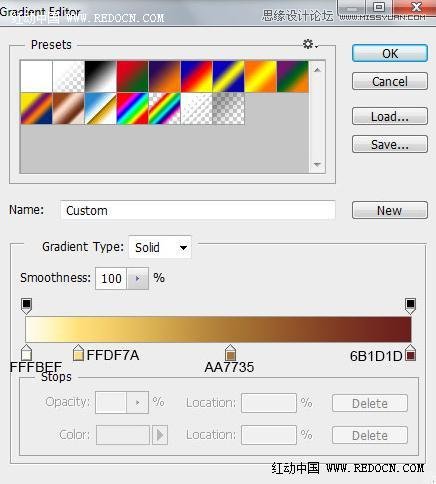Select the chrome blue-gold gradient preset

(100, 108)
